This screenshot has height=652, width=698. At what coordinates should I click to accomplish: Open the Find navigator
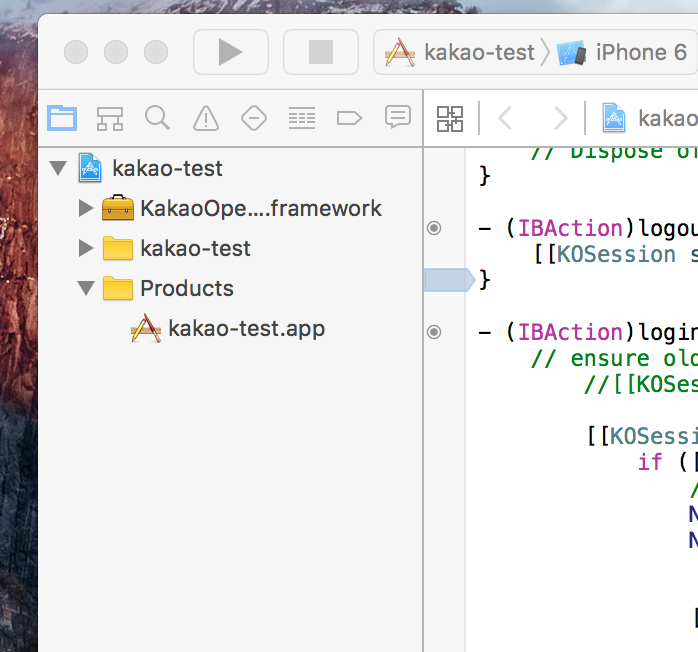(x=157, y=118)
